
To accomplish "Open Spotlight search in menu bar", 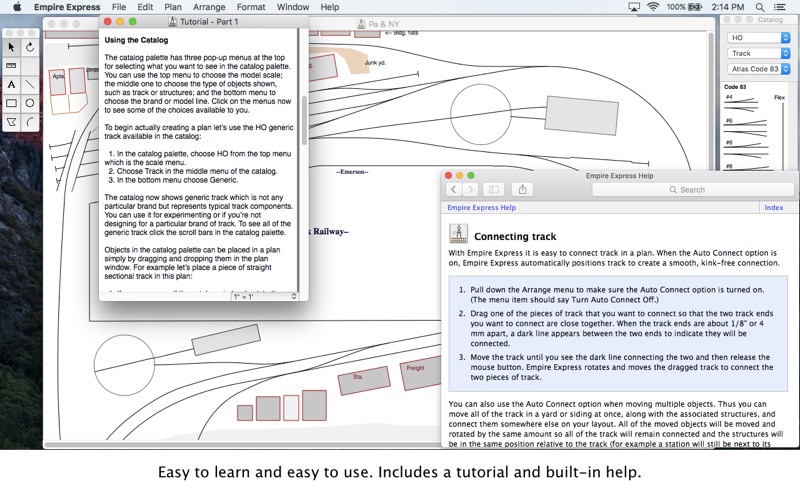I will pos(760,7).
